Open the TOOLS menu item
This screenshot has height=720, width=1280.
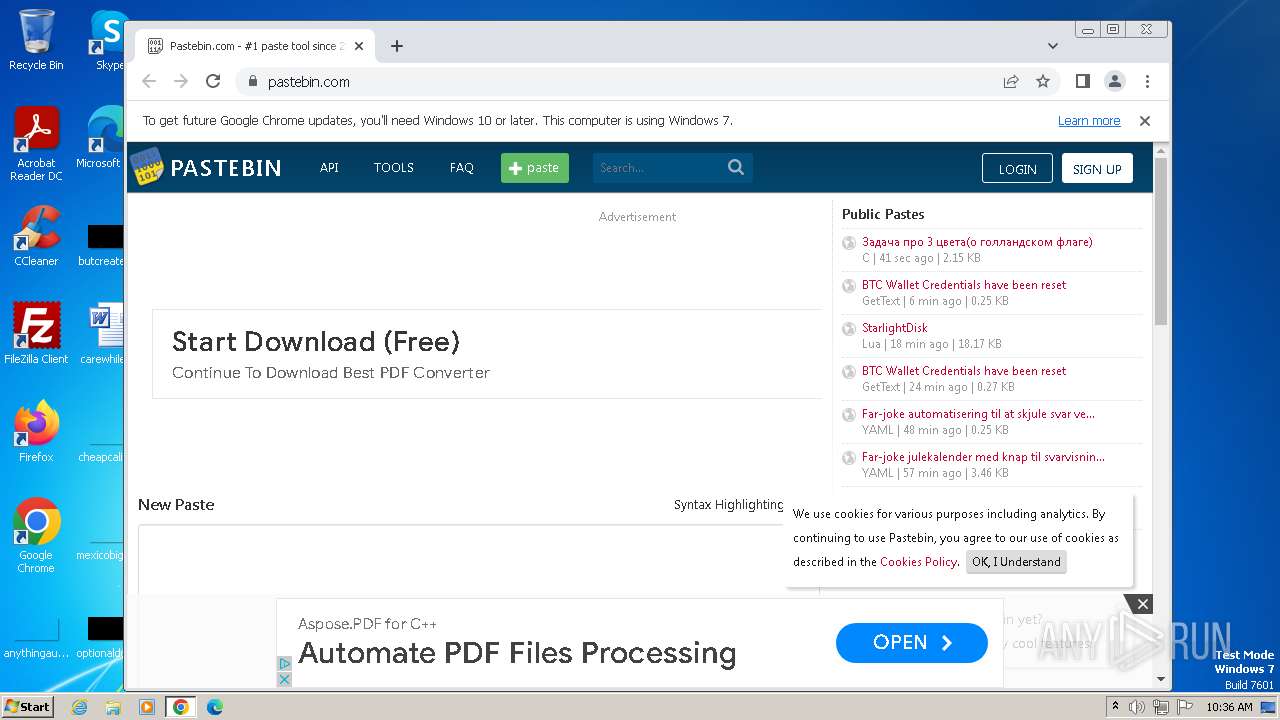pos(394,168)
